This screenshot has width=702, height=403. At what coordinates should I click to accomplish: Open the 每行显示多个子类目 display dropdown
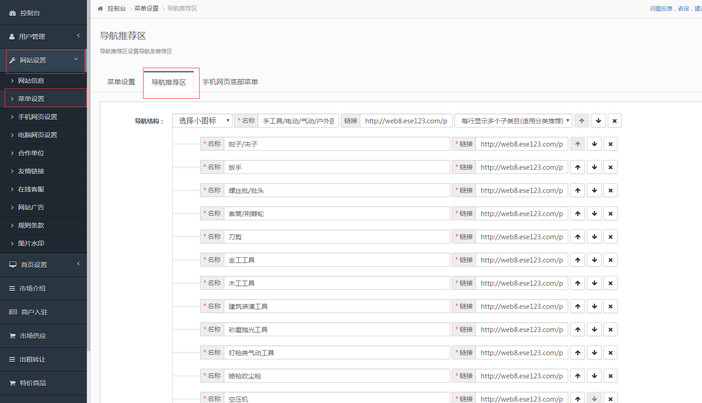coord(514,121)
